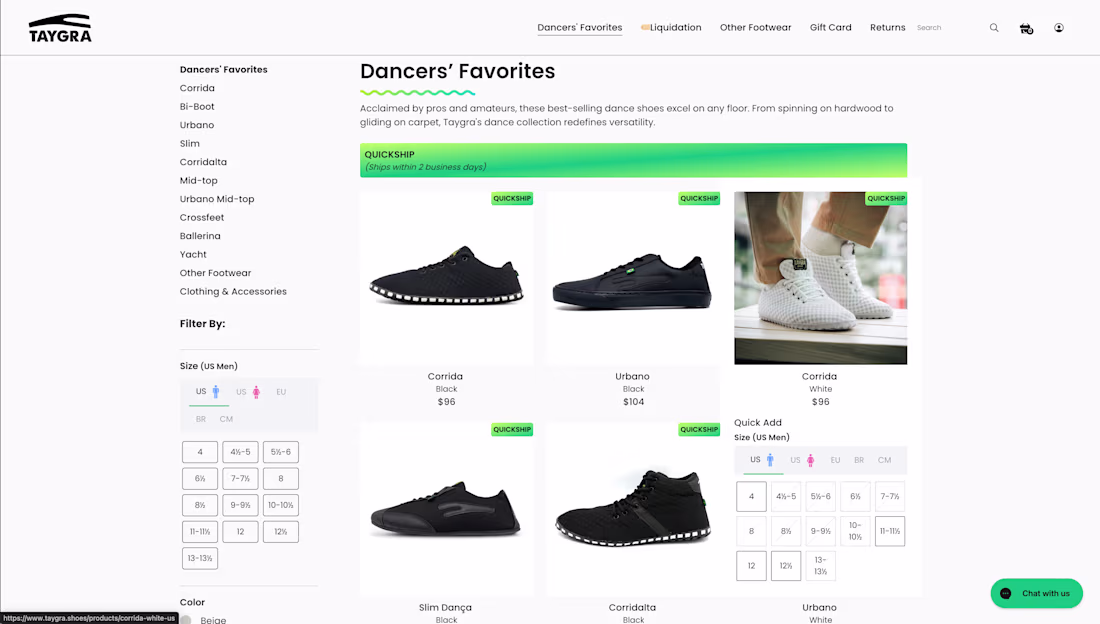Viewport: 1100px width, 624px height.
Task: Open the shopping cart icon
Action: coord(1026,28)
